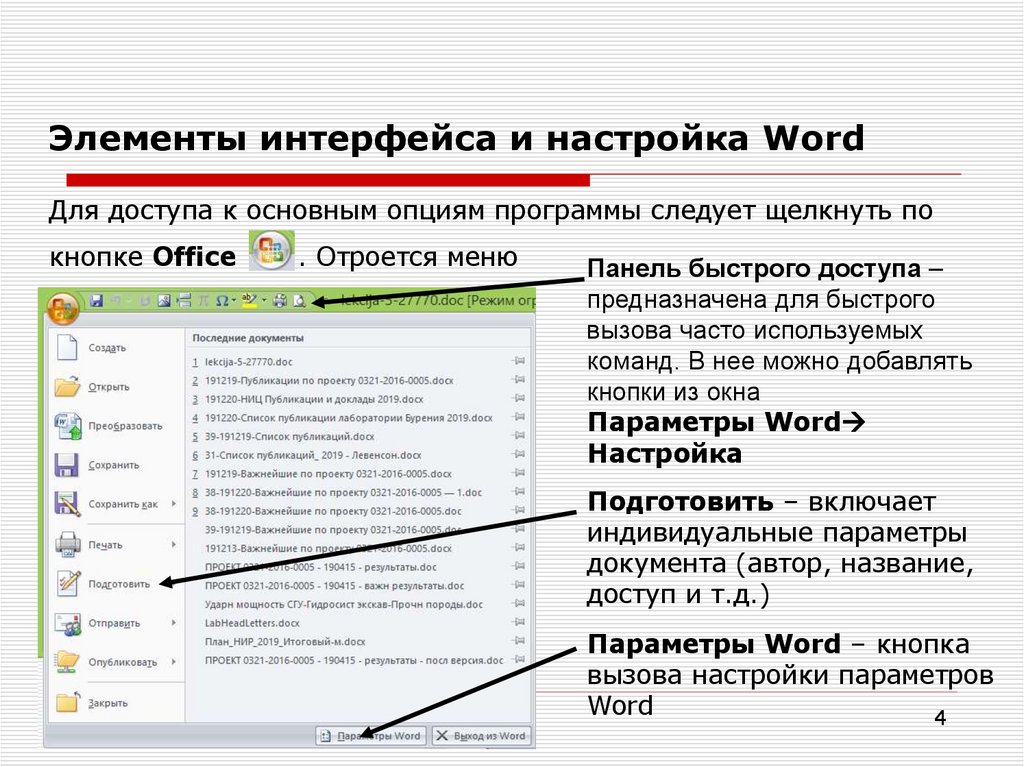This screenshot has width=1024, height=767.
Task: Click the Save floppy icon in quick access toolbar
Action: pyautogui.click(x=97, y=301)
